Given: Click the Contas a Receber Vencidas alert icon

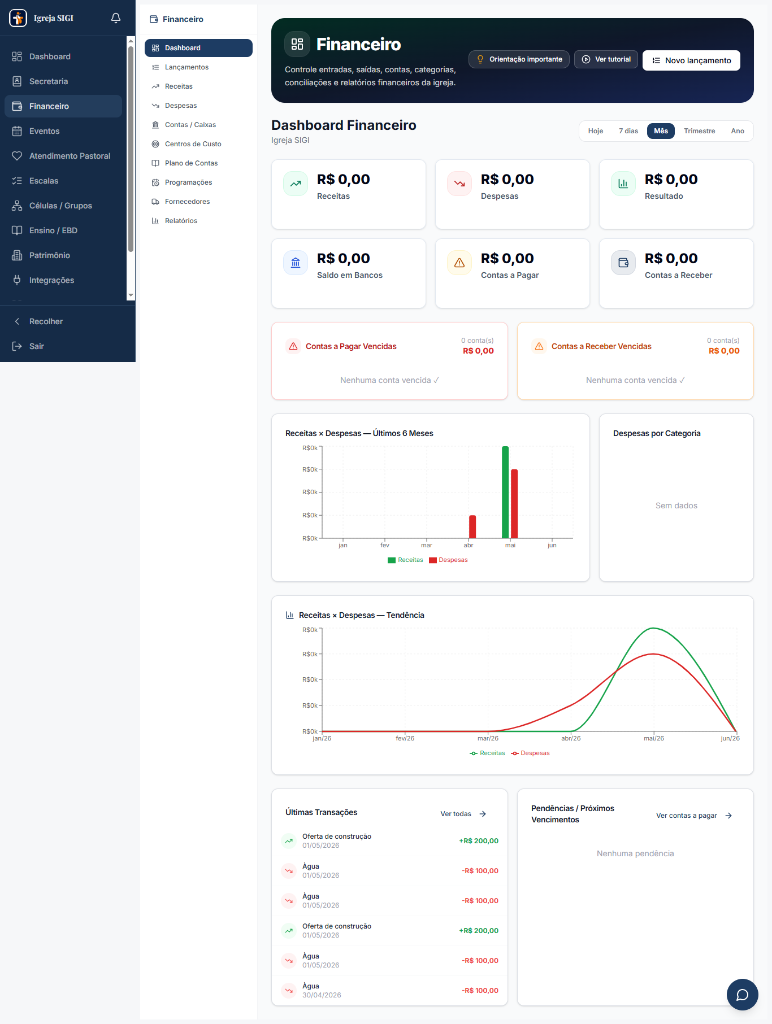Looking at the screenshot, I should tap(539, 346).
